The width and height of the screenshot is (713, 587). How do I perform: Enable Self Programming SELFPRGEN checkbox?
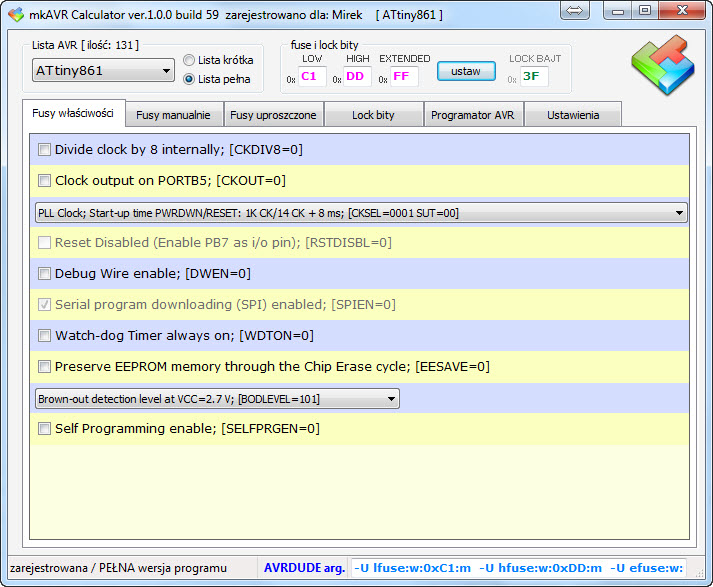click(44, 428)
